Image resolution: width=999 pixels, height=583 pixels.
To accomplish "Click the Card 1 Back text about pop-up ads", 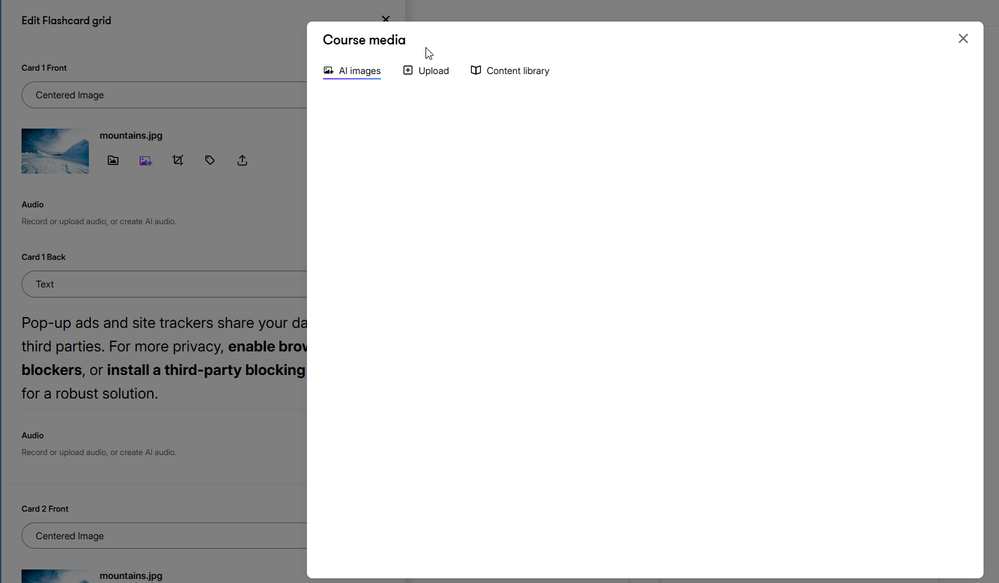I will 164,358.
